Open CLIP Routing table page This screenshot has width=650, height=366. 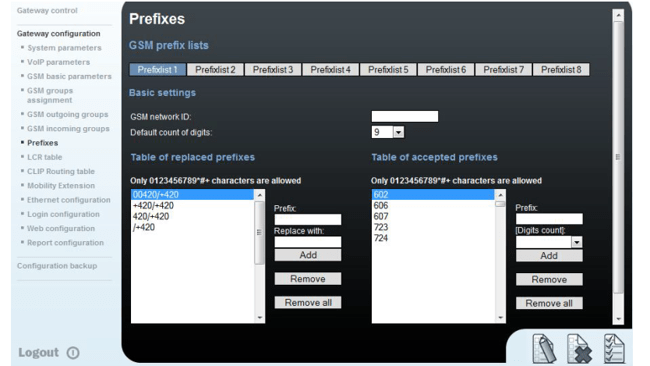coord(61,171)
